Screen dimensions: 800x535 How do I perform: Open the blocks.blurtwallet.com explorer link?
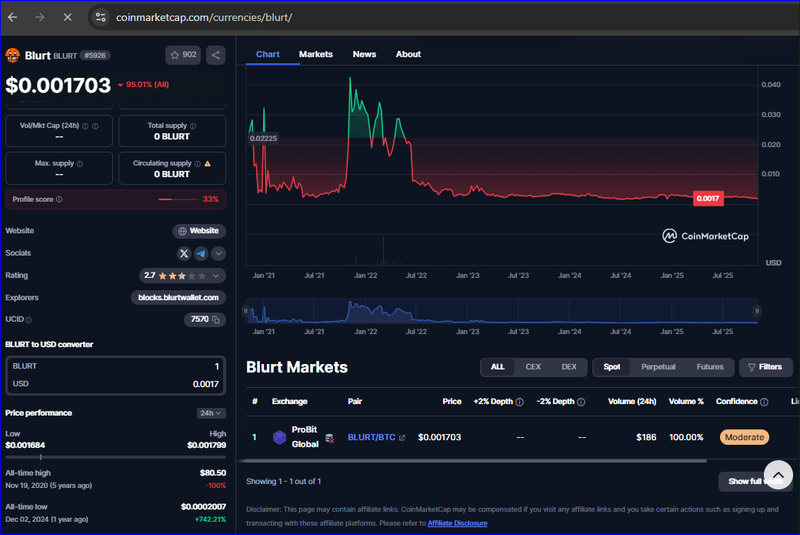[178, 297]
